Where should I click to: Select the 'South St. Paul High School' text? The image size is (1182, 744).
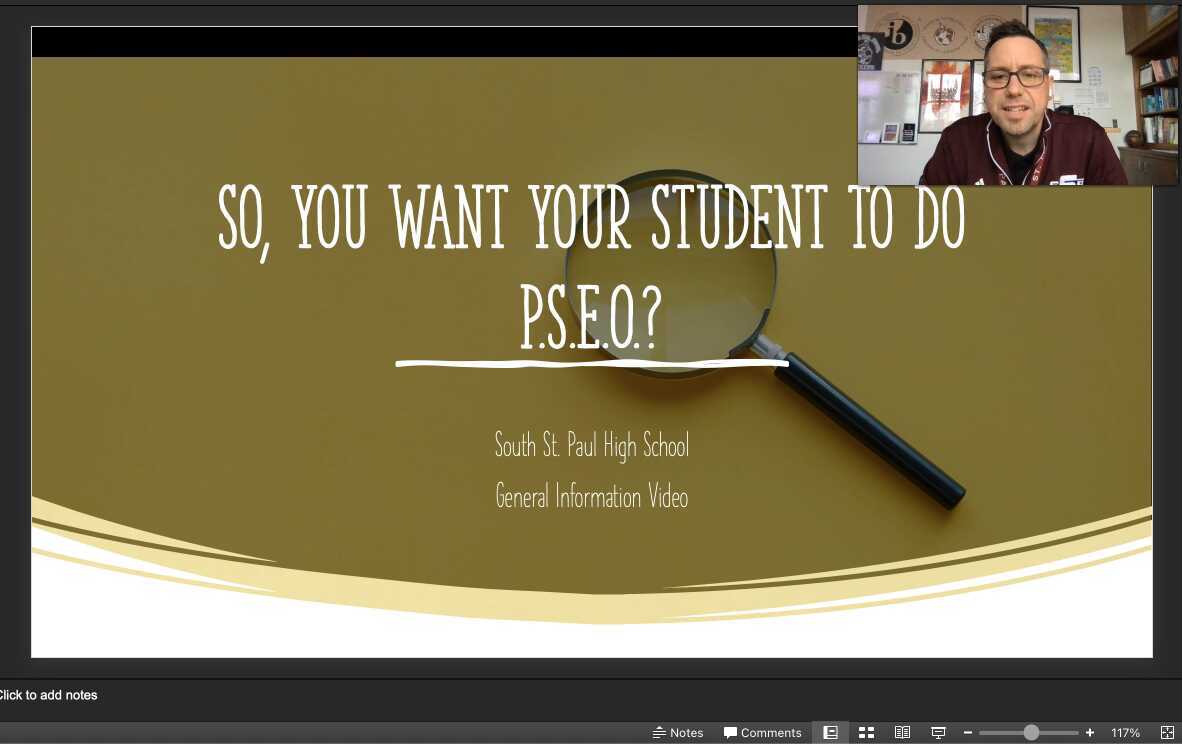coord(592,447)
